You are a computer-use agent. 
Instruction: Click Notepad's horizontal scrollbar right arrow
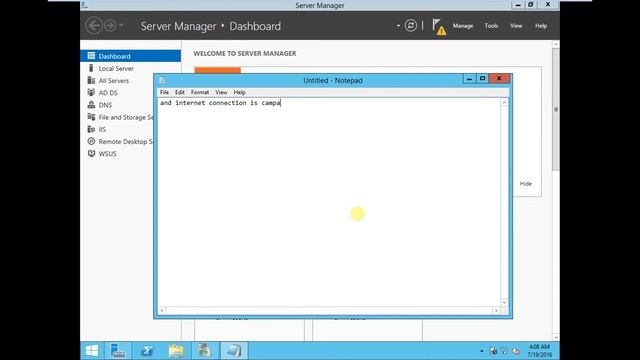(496, 311)
